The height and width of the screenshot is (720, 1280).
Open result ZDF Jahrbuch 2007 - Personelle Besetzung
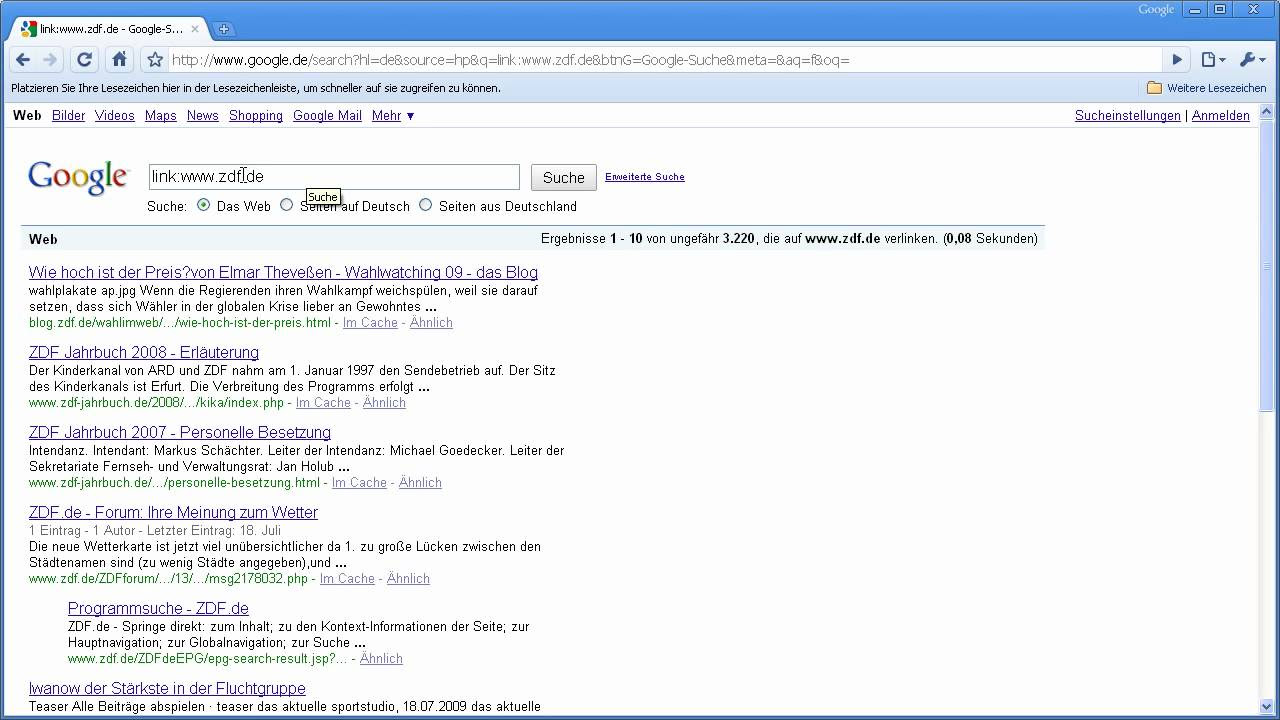[180, 432]
